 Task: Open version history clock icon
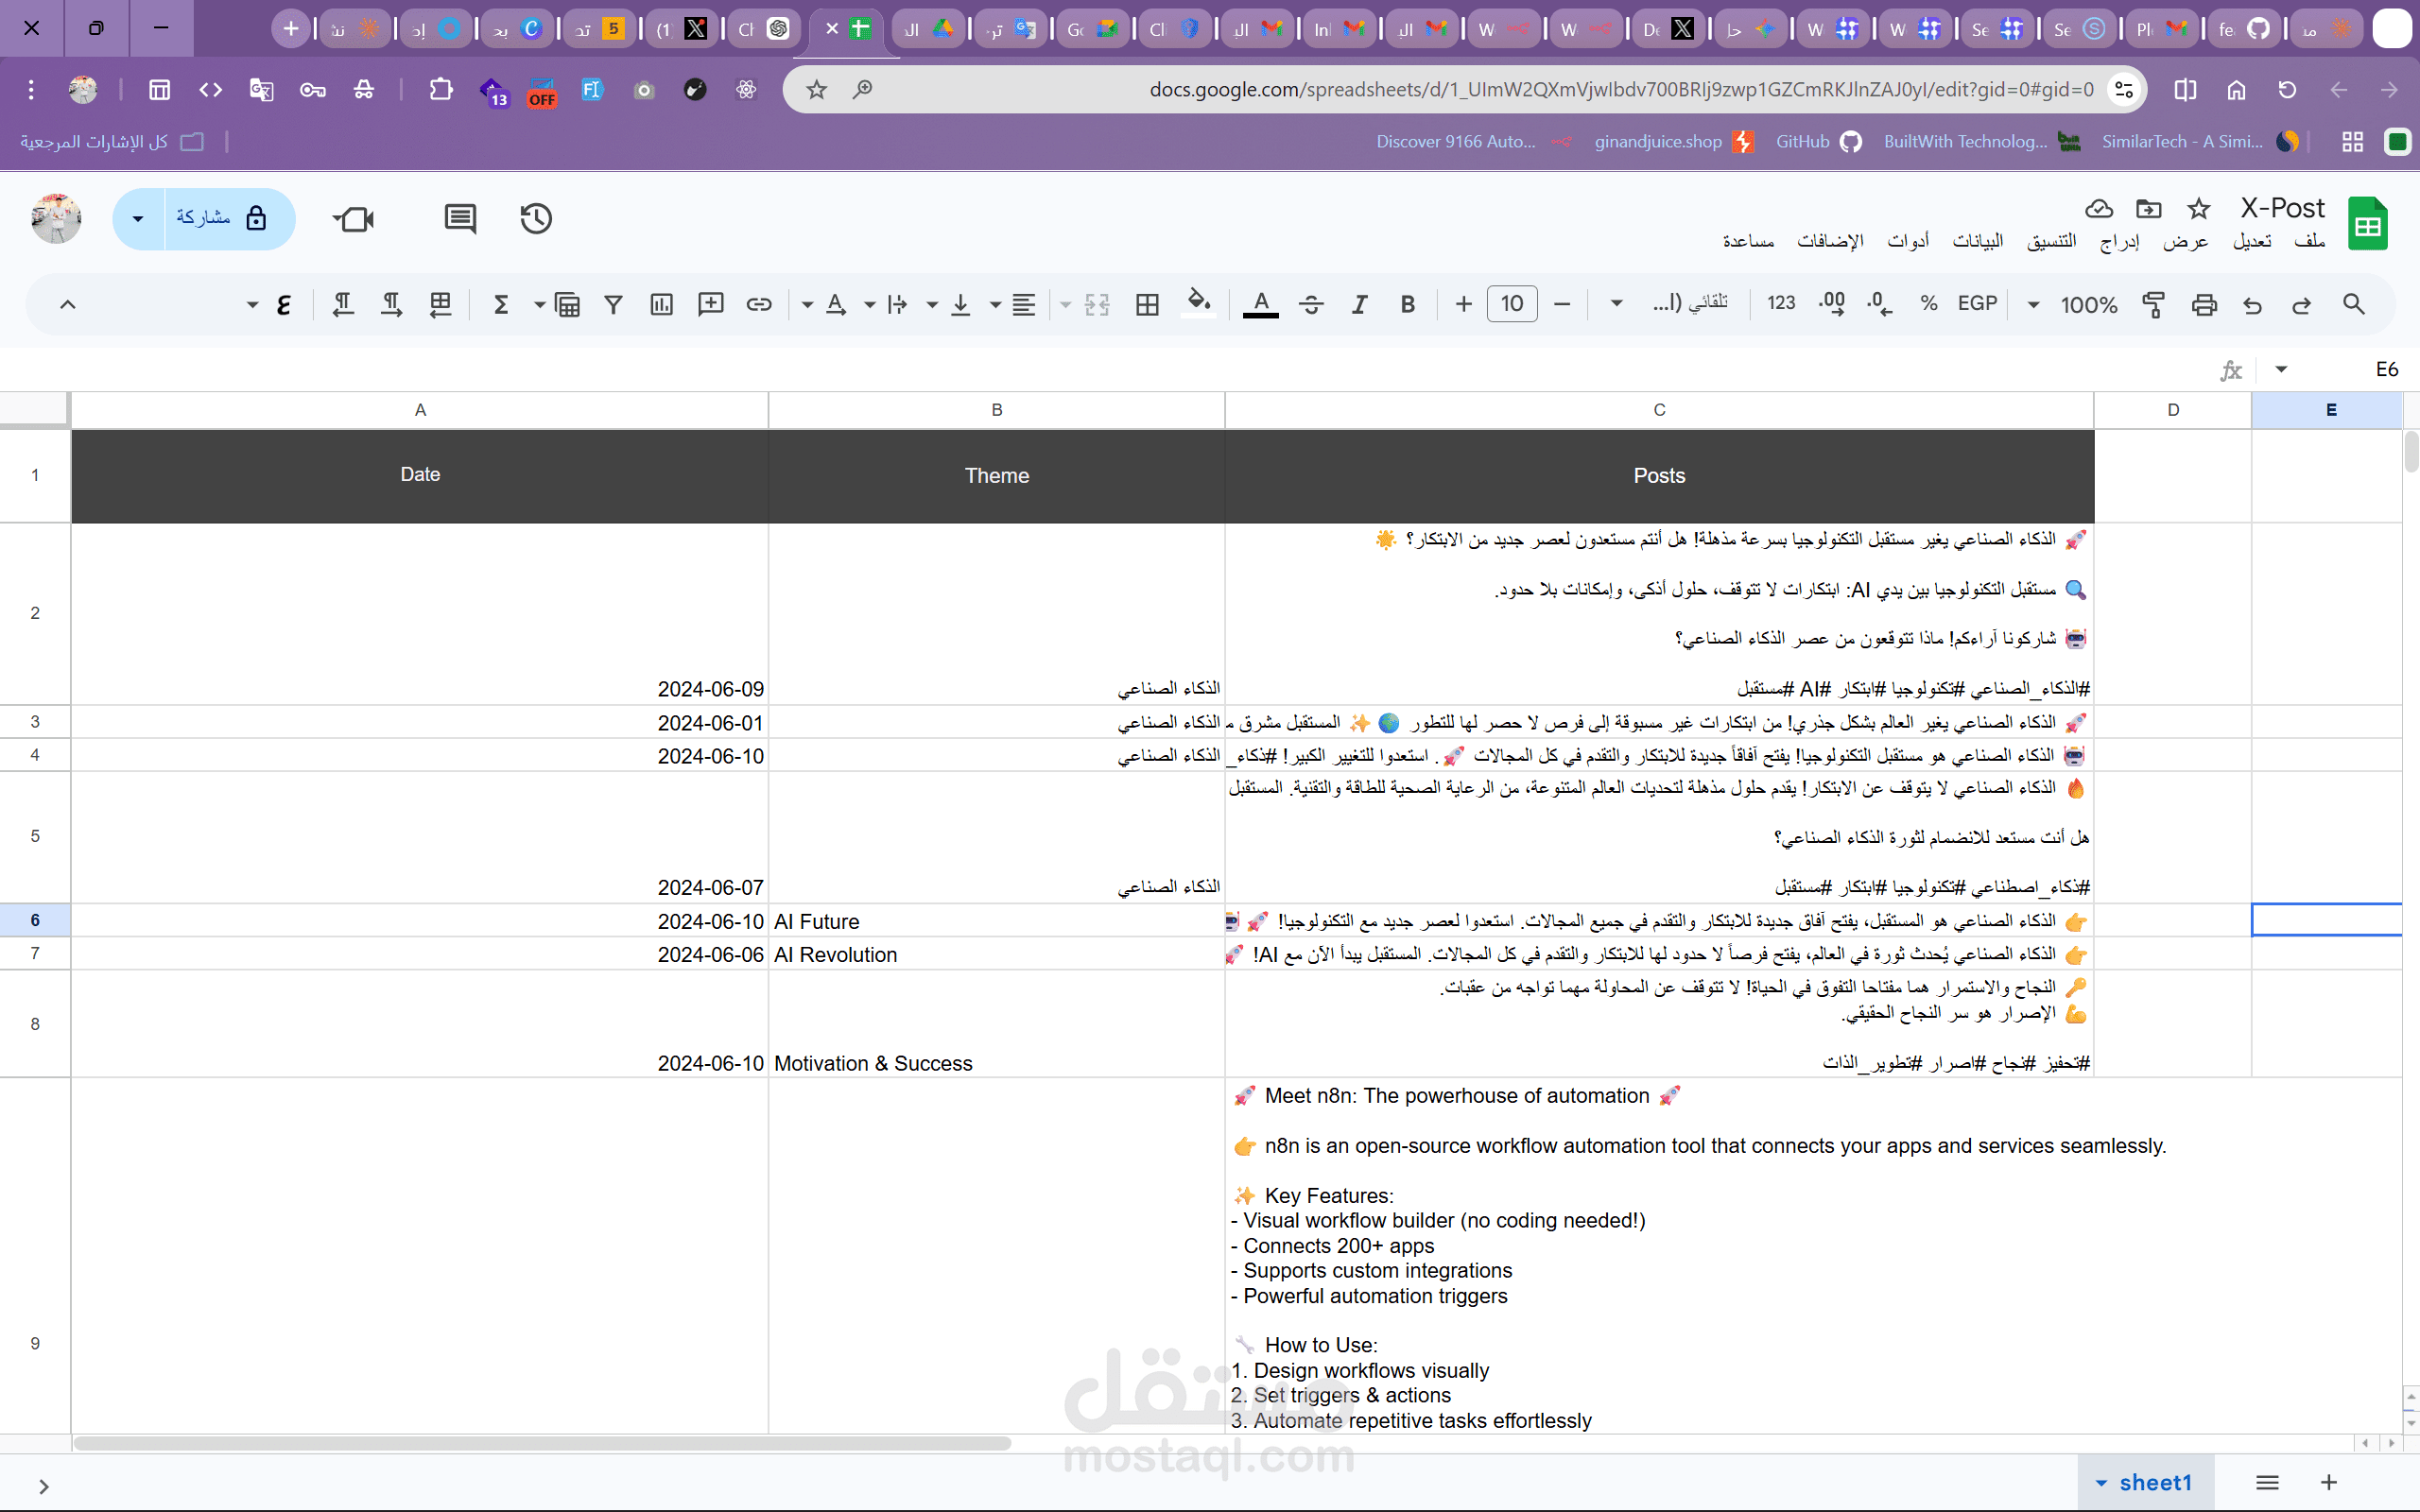click(536, 218)
